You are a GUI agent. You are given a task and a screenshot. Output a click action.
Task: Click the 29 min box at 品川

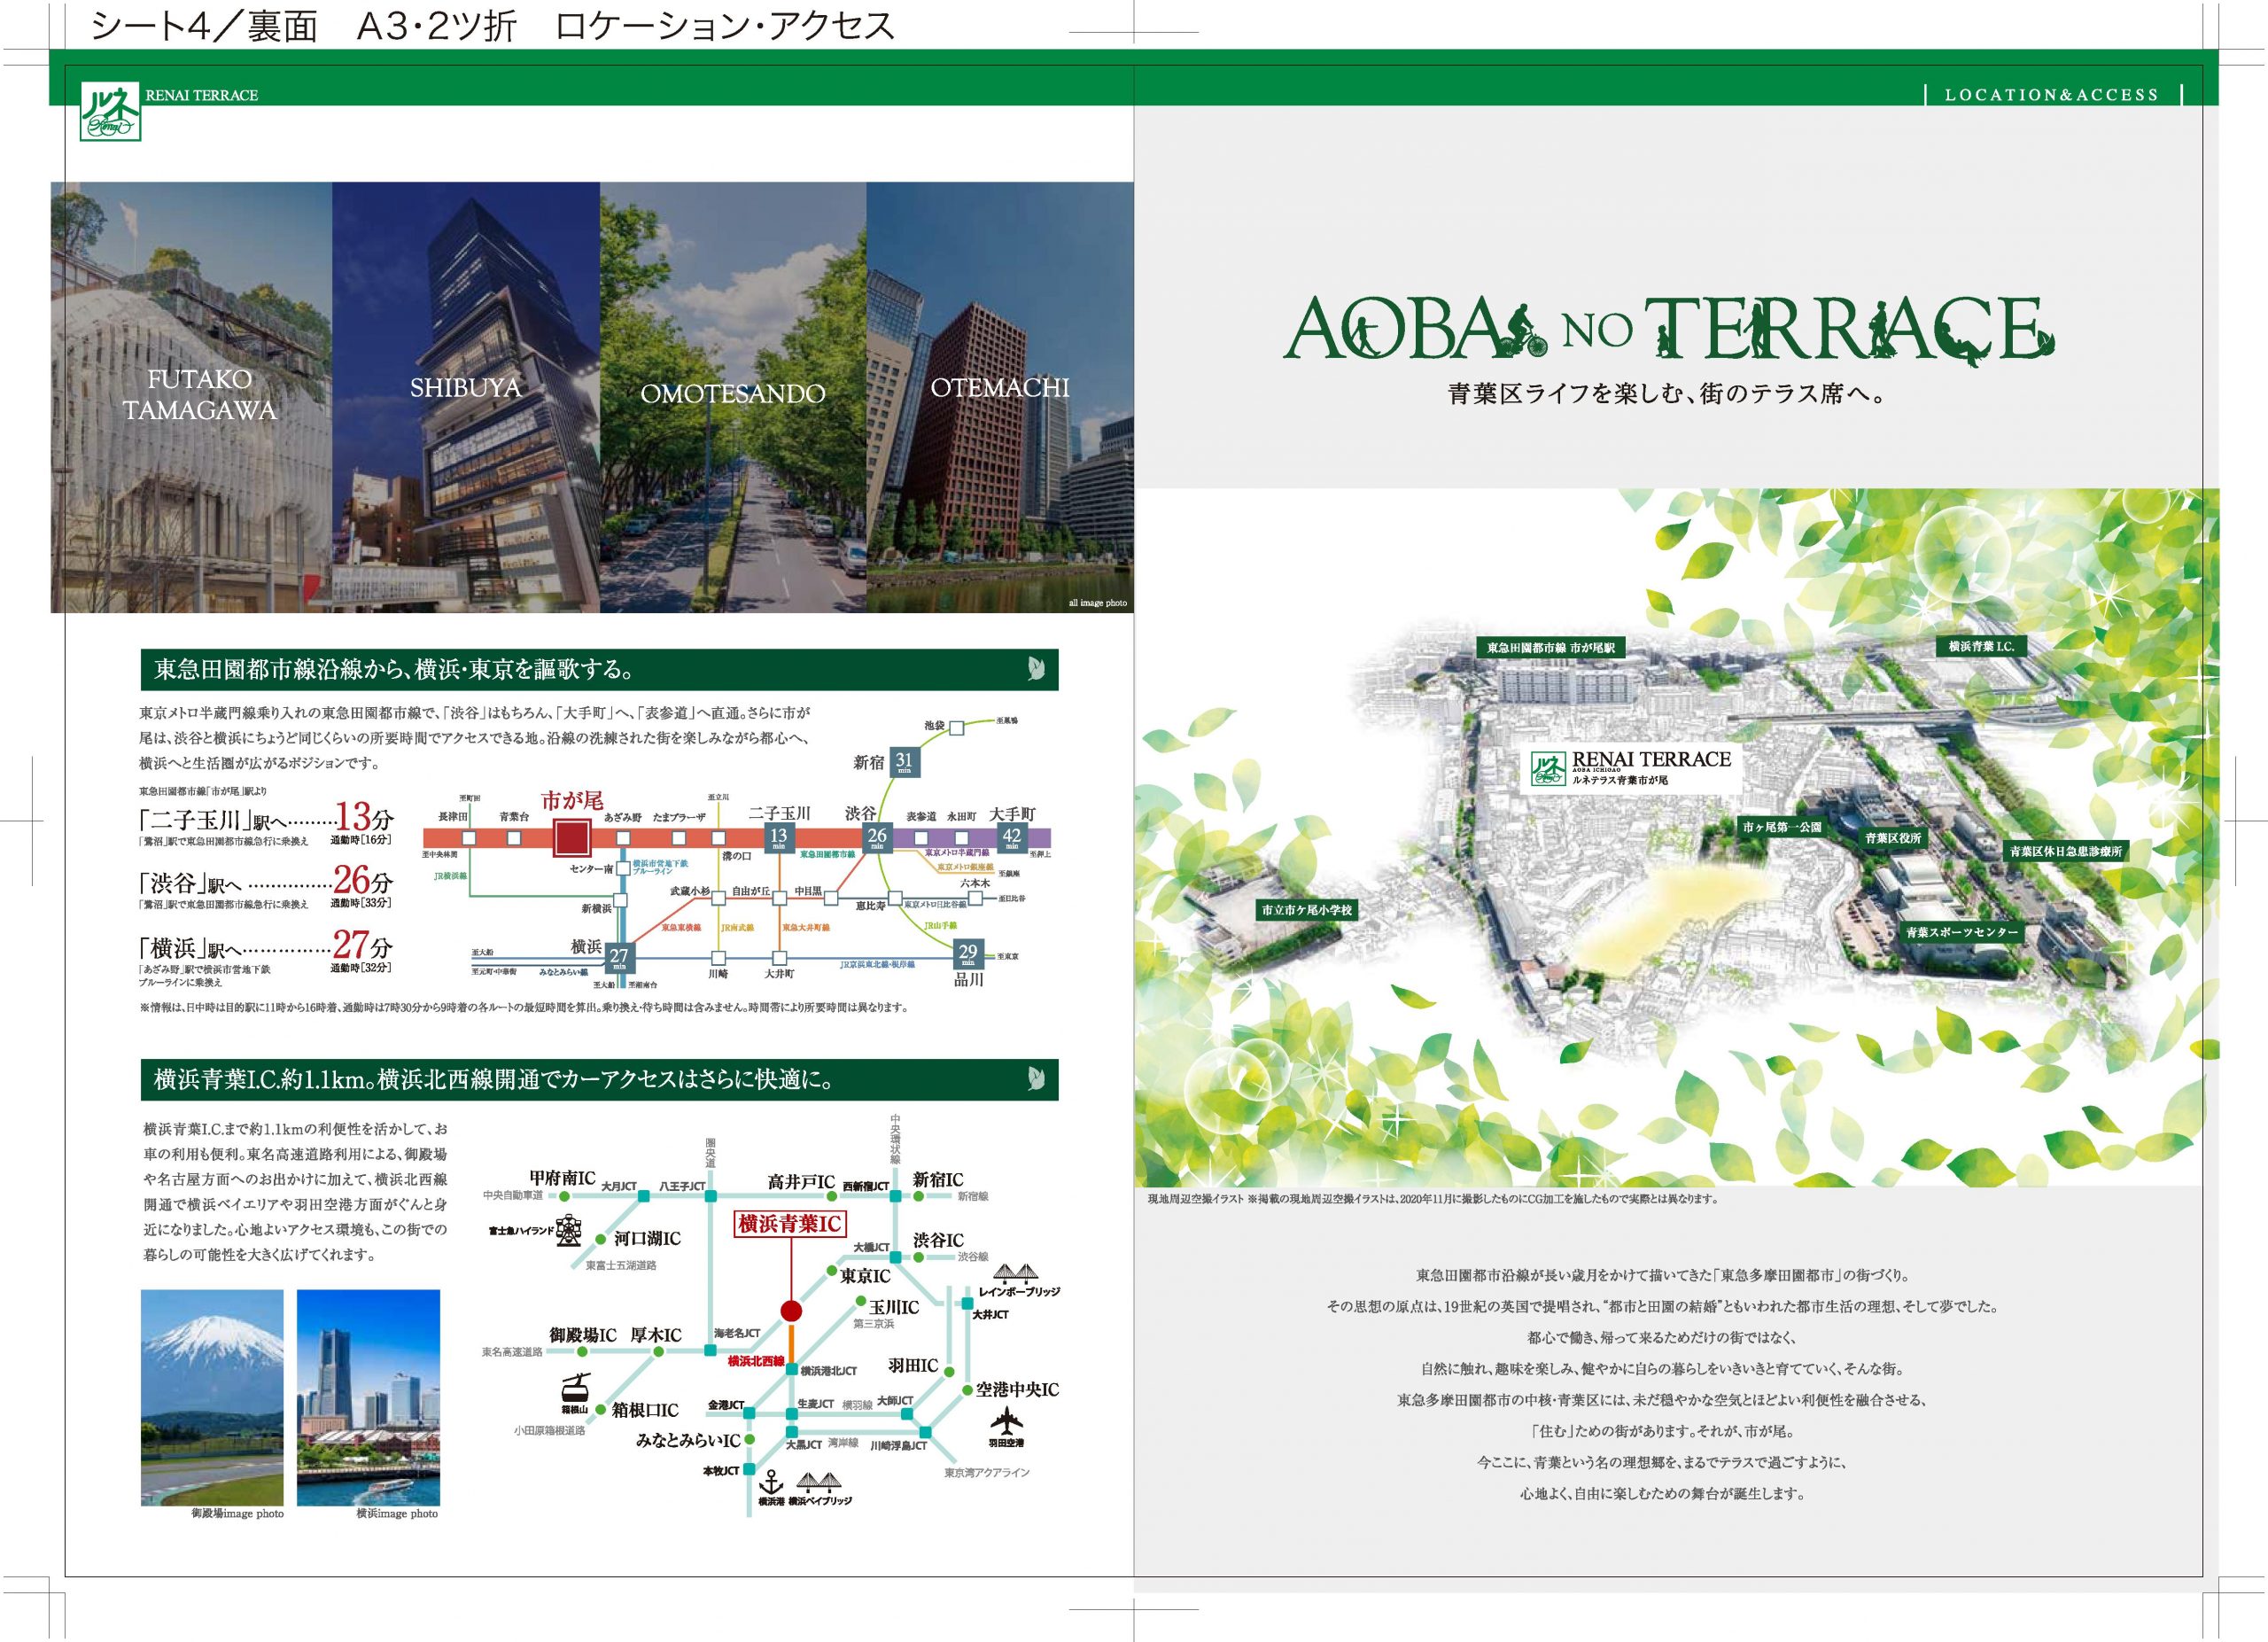(968, 954)
